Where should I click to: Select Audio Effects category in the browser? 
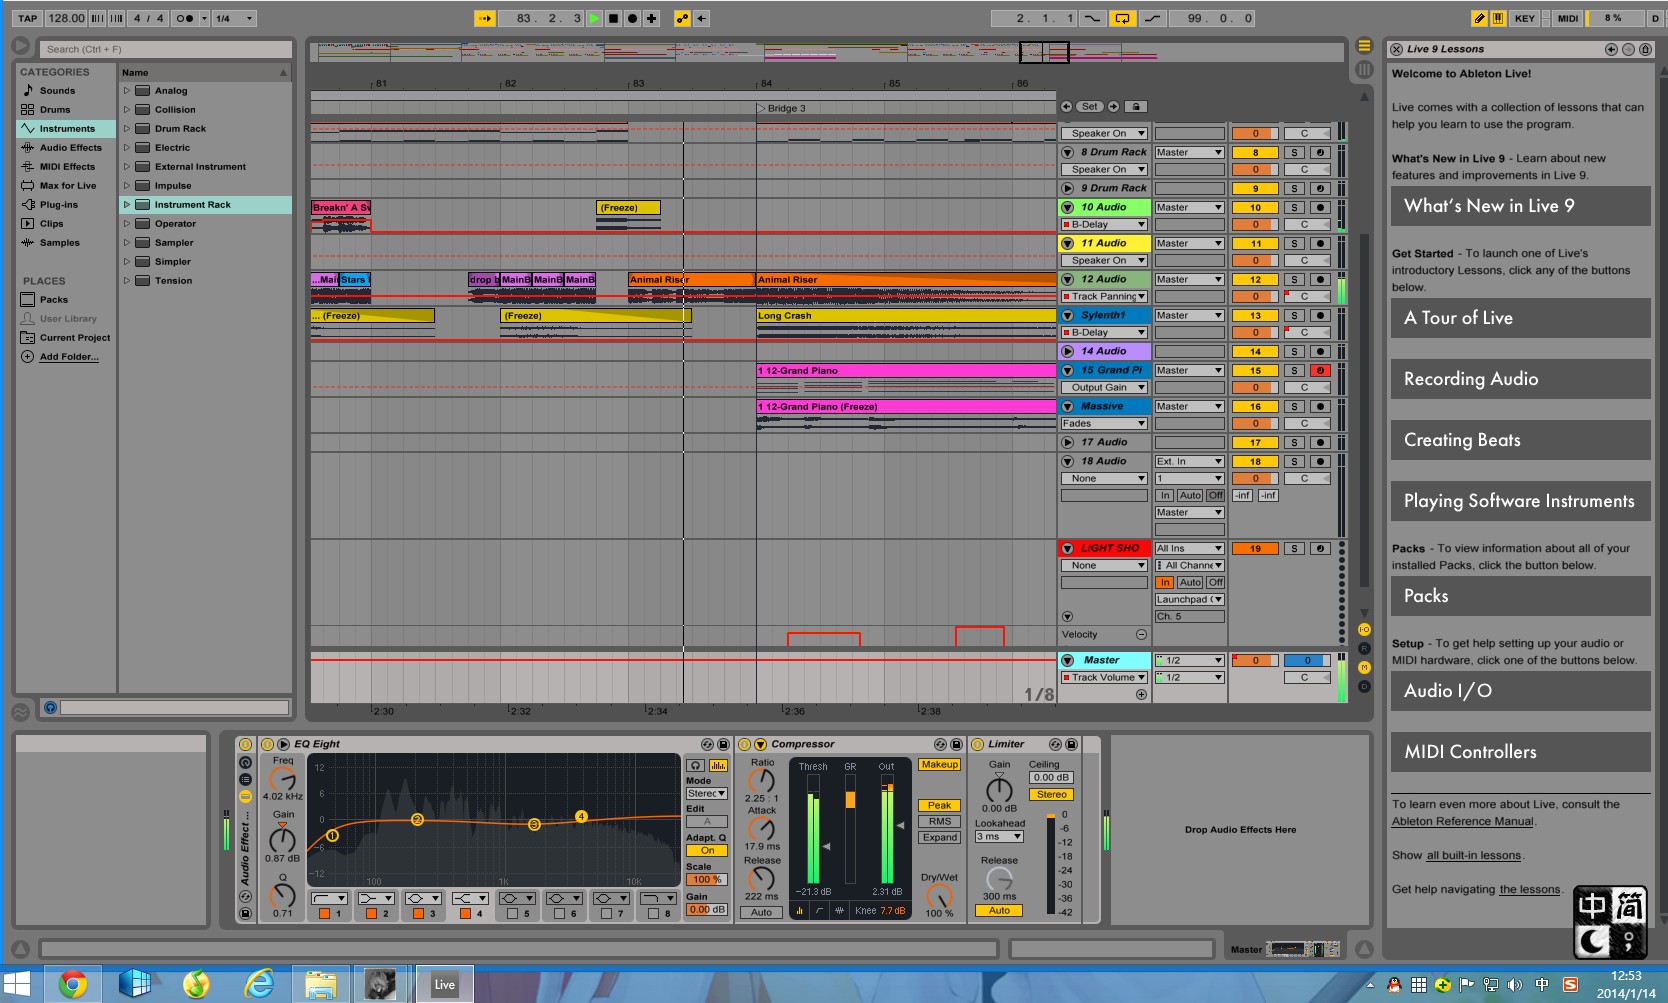[70, 147]
